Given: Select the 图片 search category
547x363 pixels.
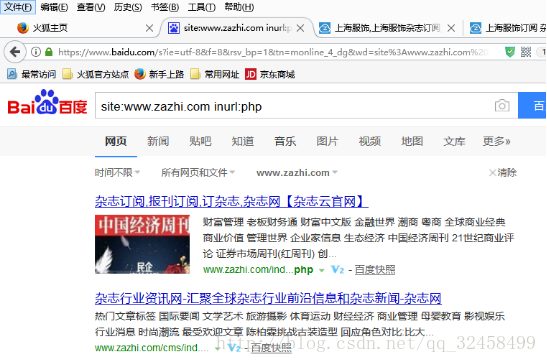Looking at the screenshot, I should (x=327, y=141).
